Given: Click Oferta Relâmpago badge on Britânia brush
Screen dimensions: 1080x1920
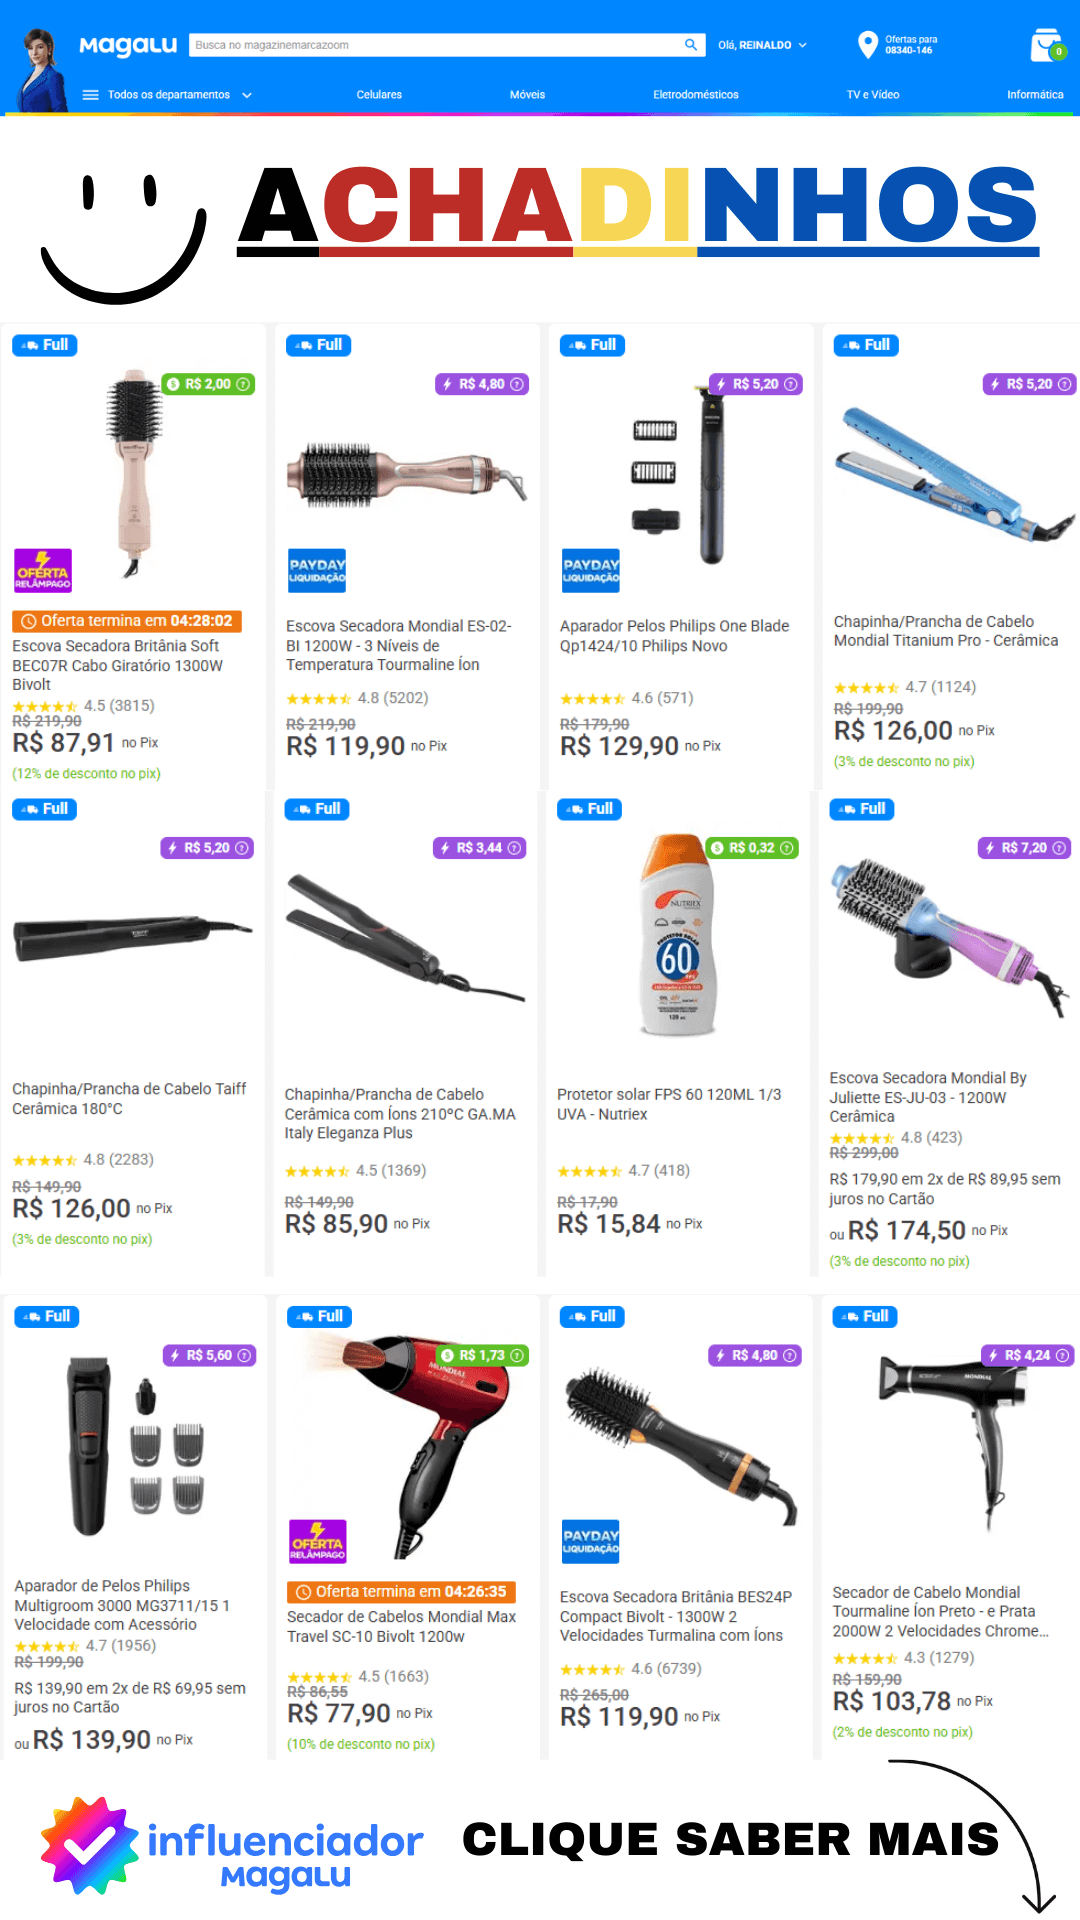Looking at the screenshot, I should pyautogui.click(x=43, y=571).
